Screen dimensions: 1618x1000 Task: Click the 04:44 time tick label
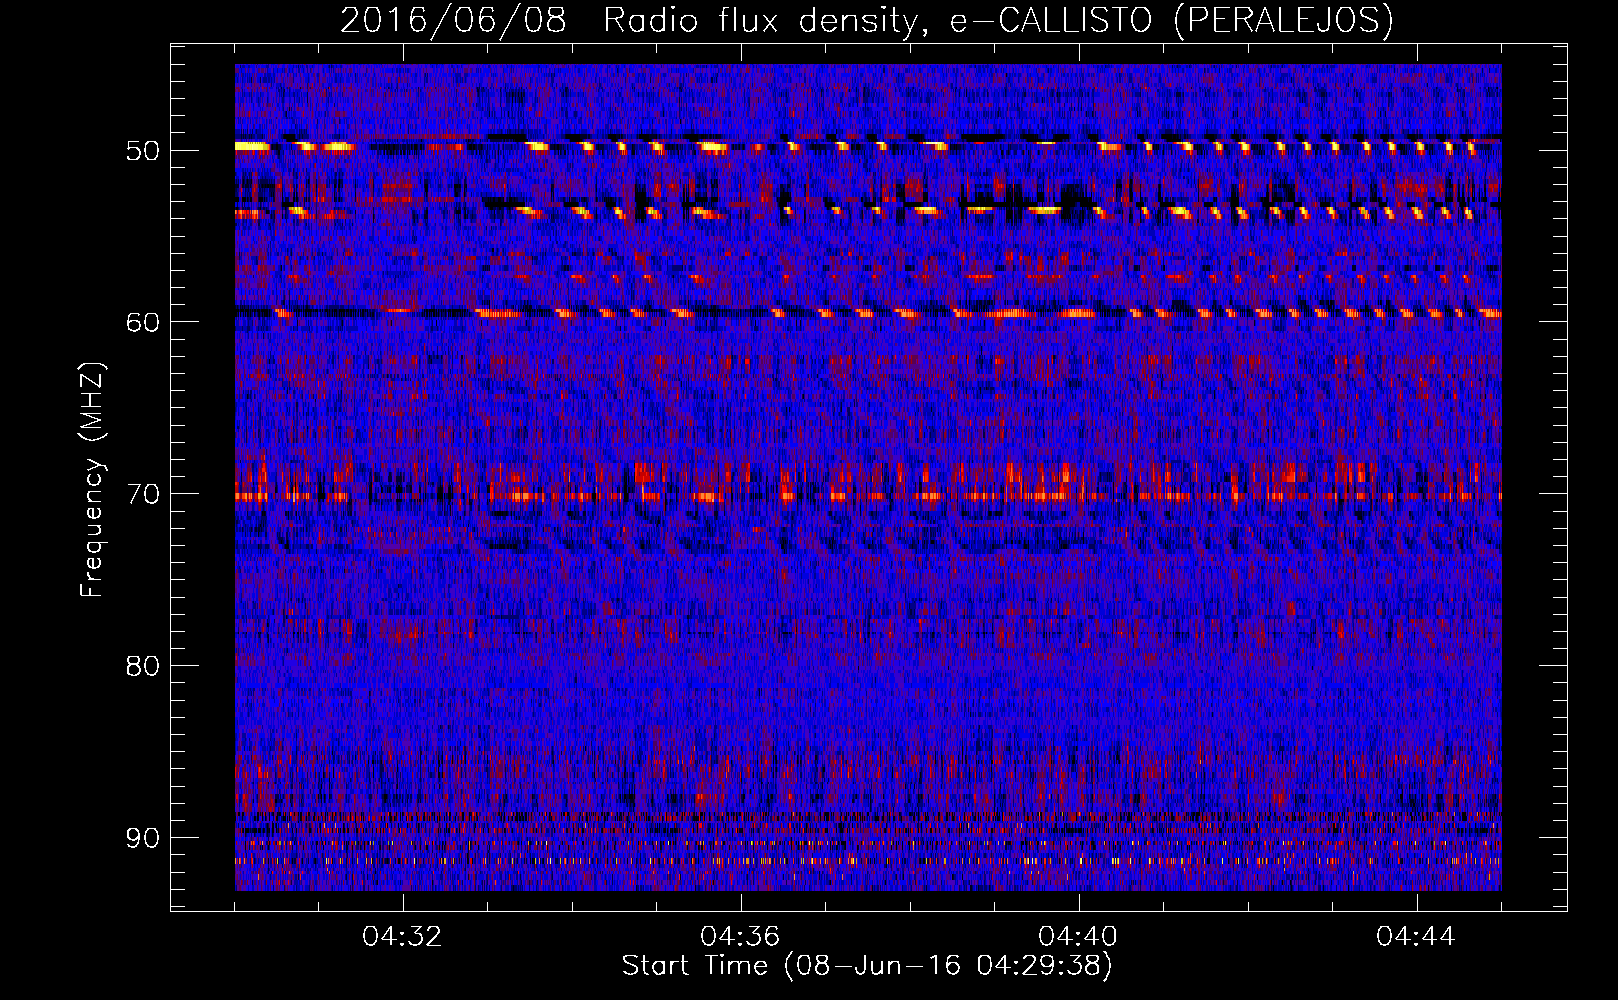(1416, 937)
